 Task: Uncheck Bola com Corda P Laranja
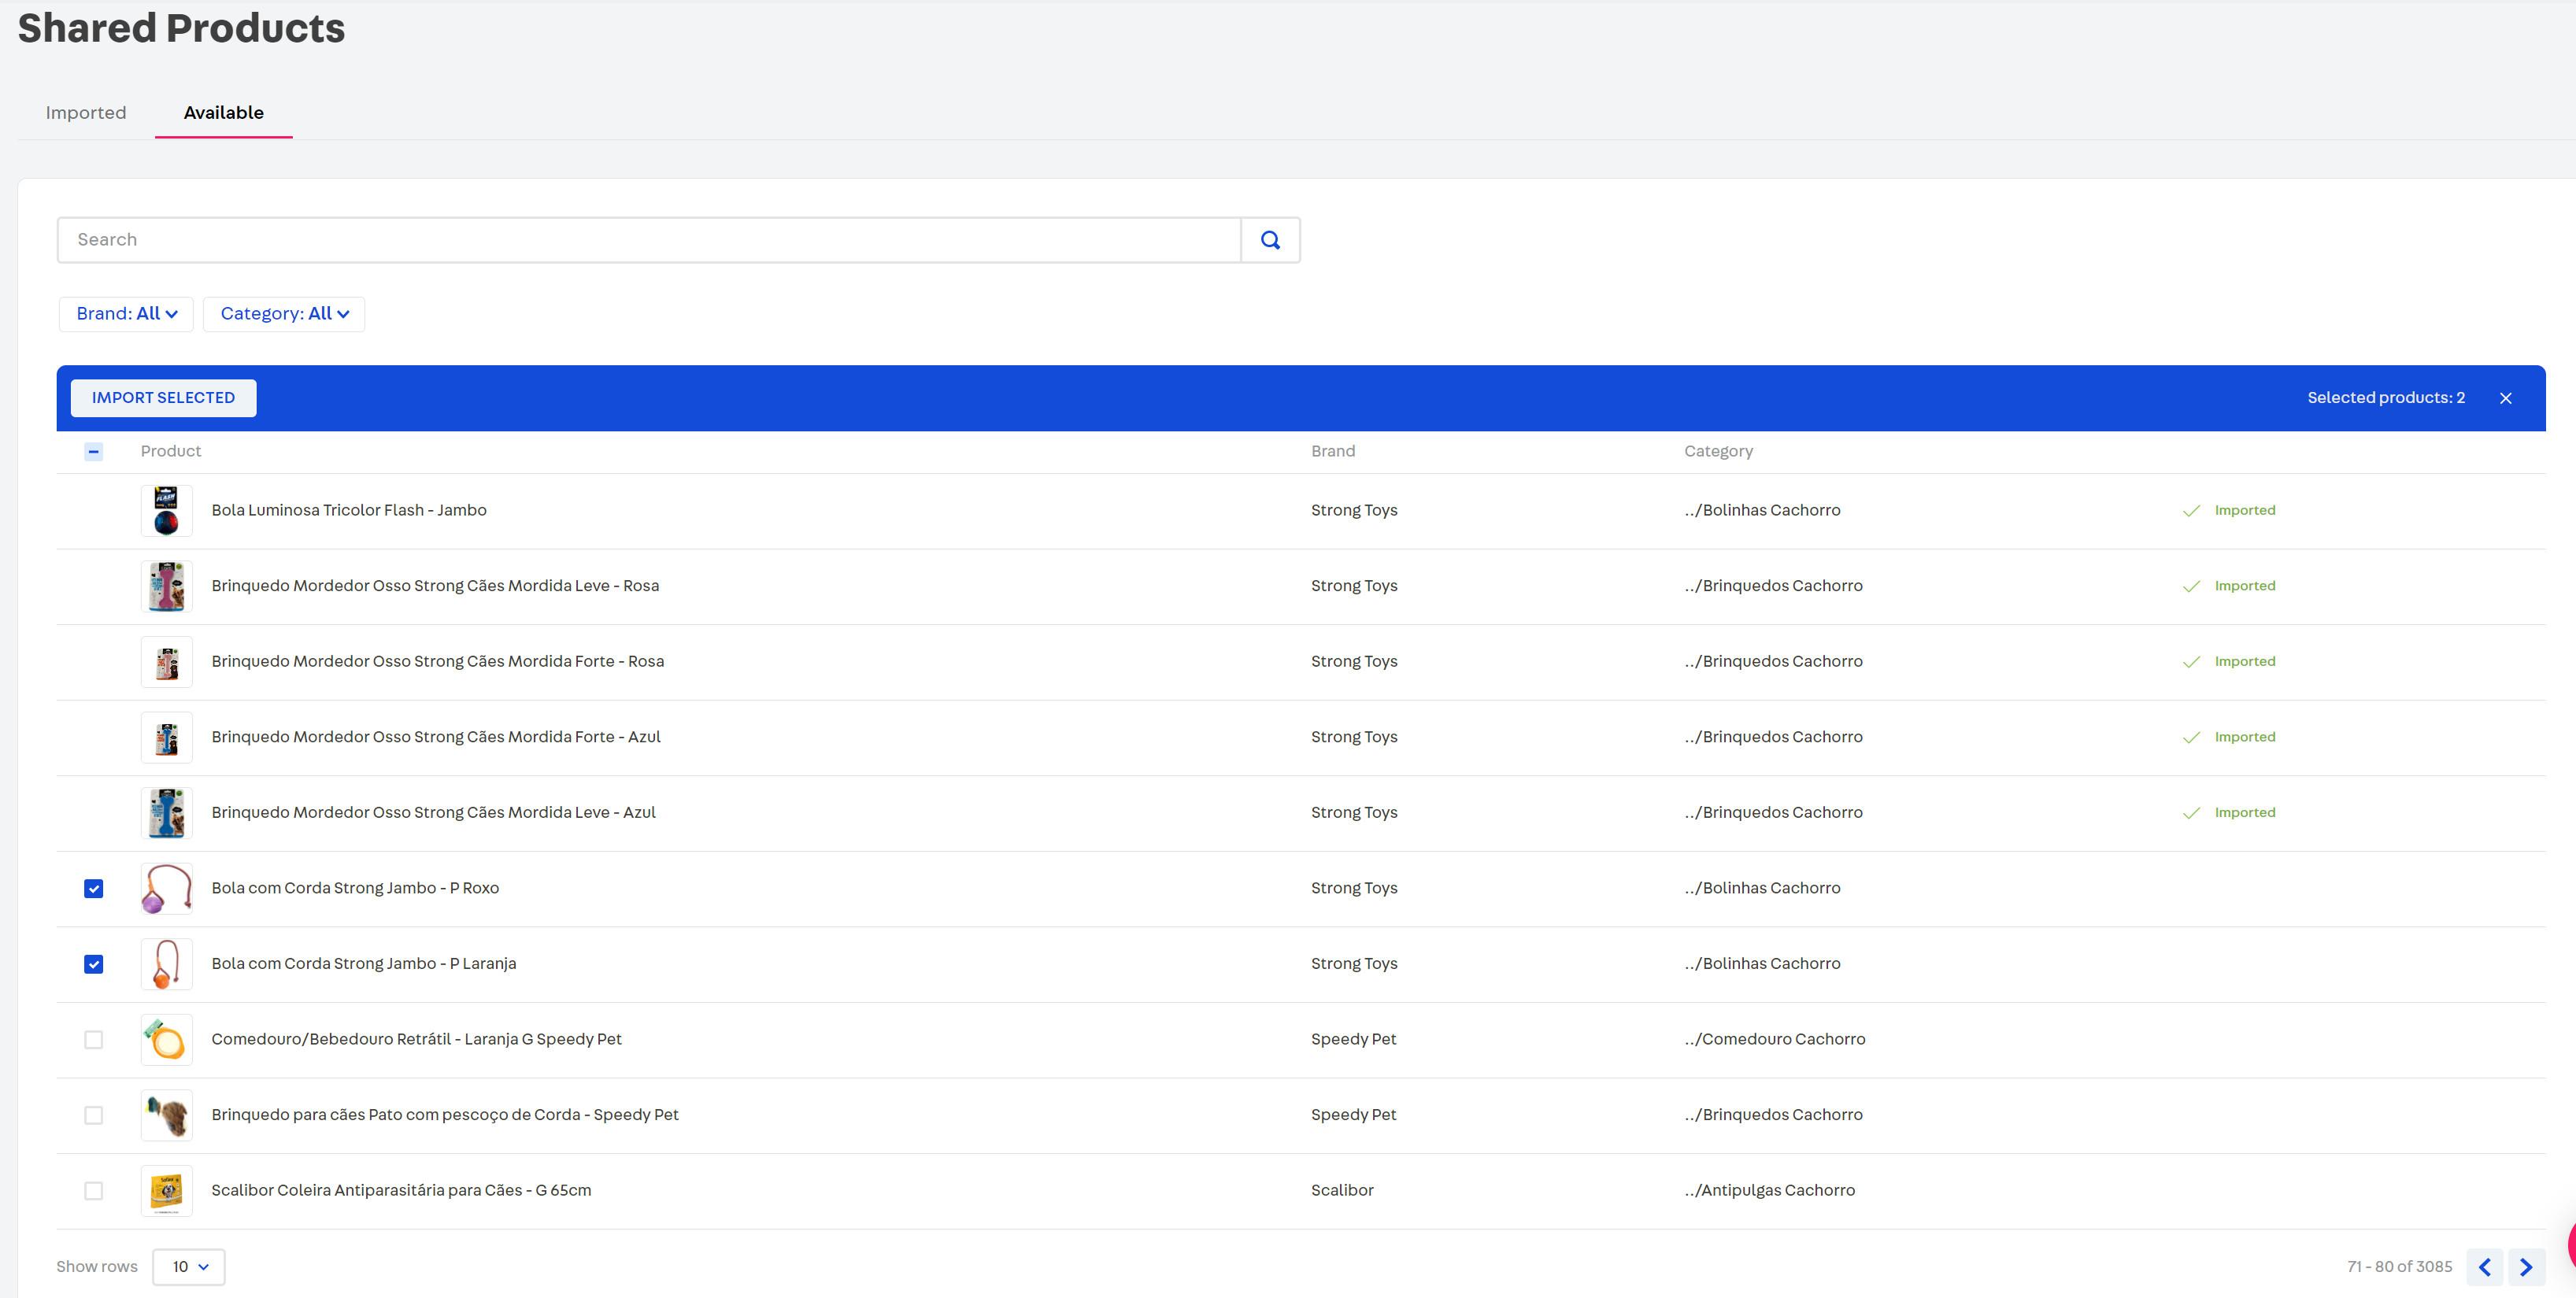tap(94, 964)
